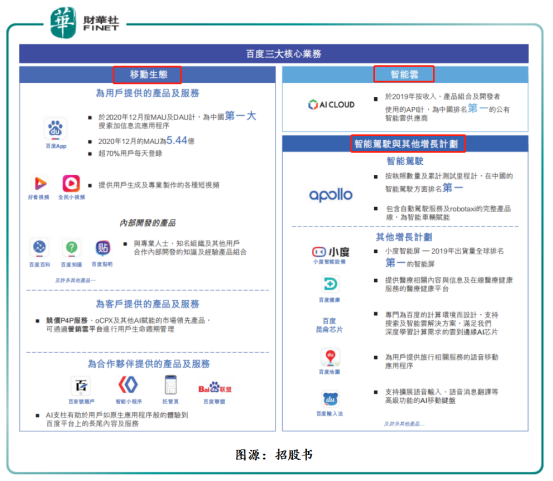Select the 百度健康 green icon
The width and height of the screenshot is (553, 481).
pos(330,284)
